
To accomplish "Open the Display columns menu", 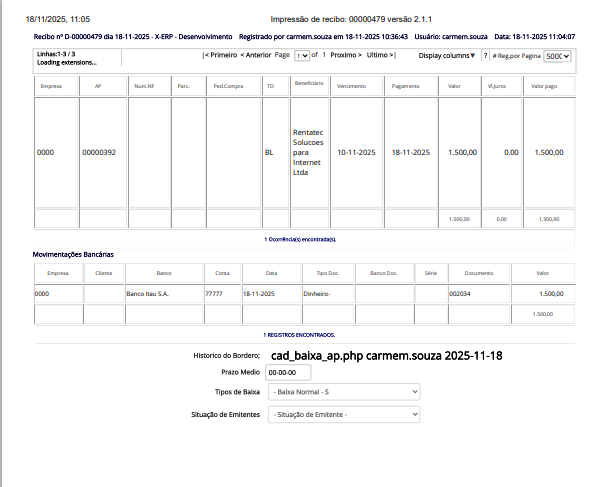I will click(x=447, y=56).
